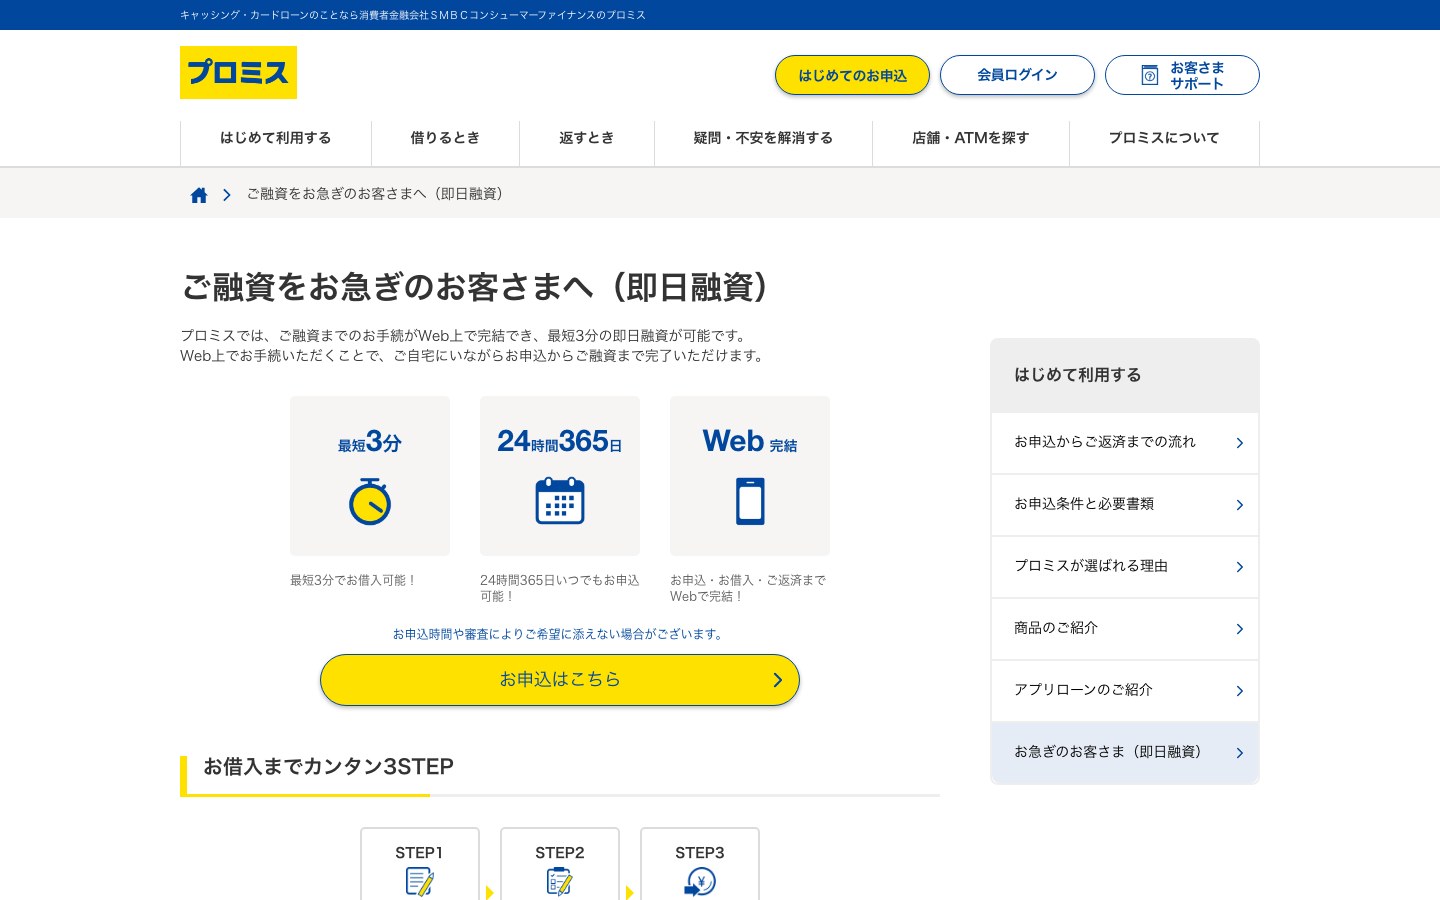Click sidebar heading はじめて利用する
The image size is (1440, 900).
[x=1078, y=375]
